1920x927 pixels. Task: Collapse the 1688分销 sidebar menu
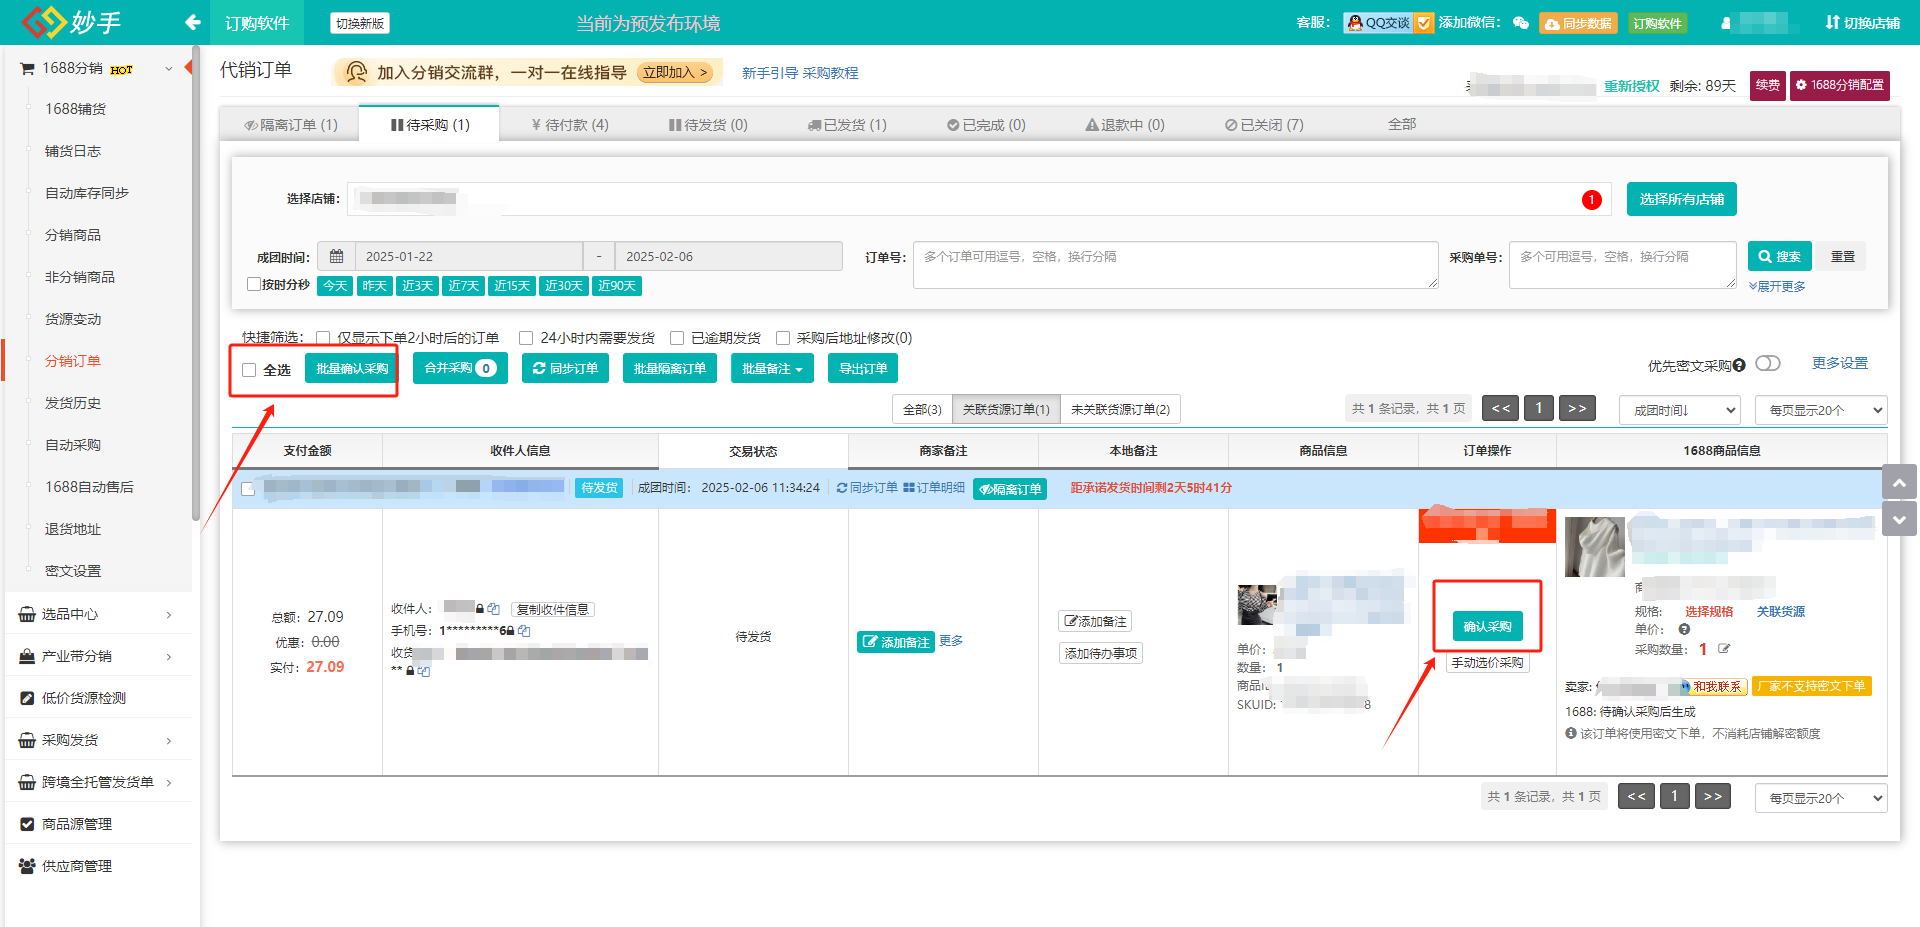click(x=168, y=68)
